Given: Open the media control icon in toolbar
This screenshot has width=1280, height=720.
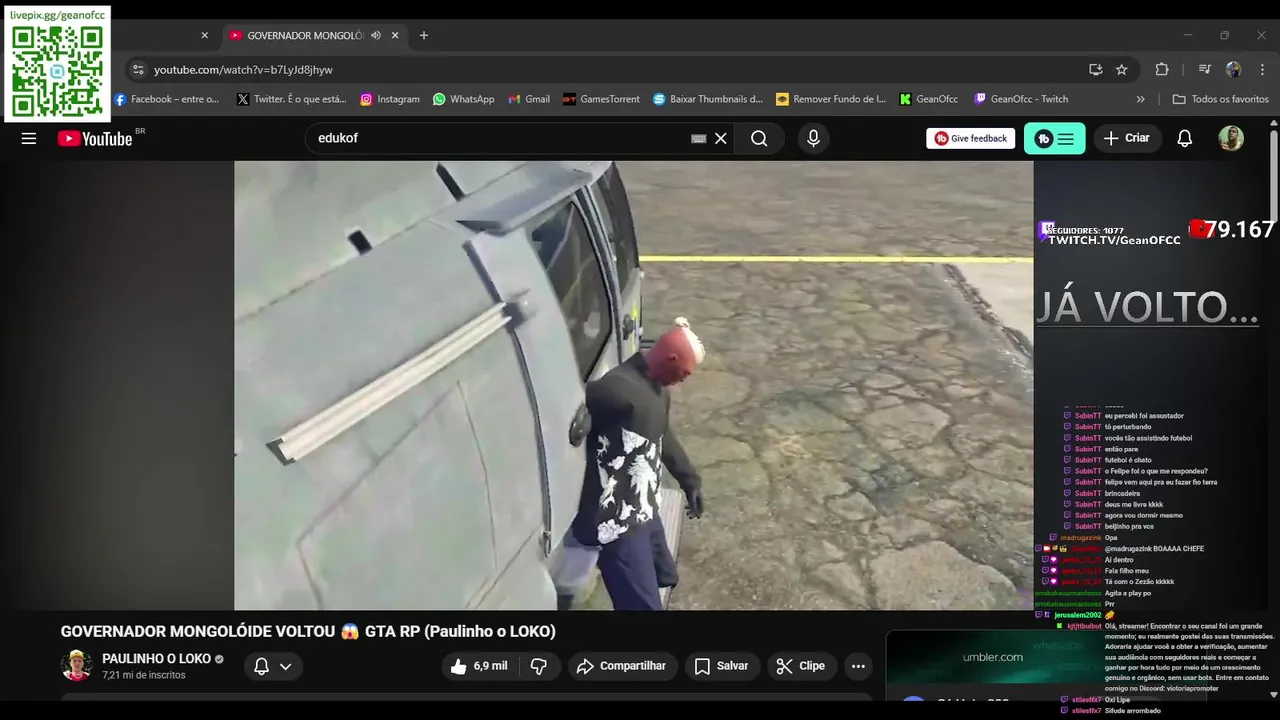Looking at the screenshot, I should pyautogui.click(x=1204, y=70).
